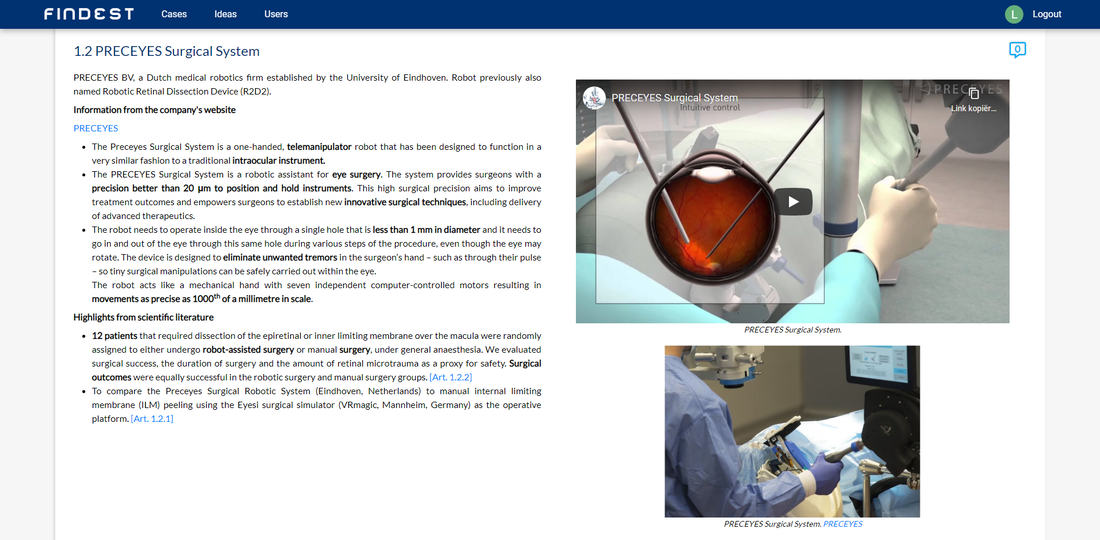
Task: Log out via Logout link
Action: pos(1047,14)
